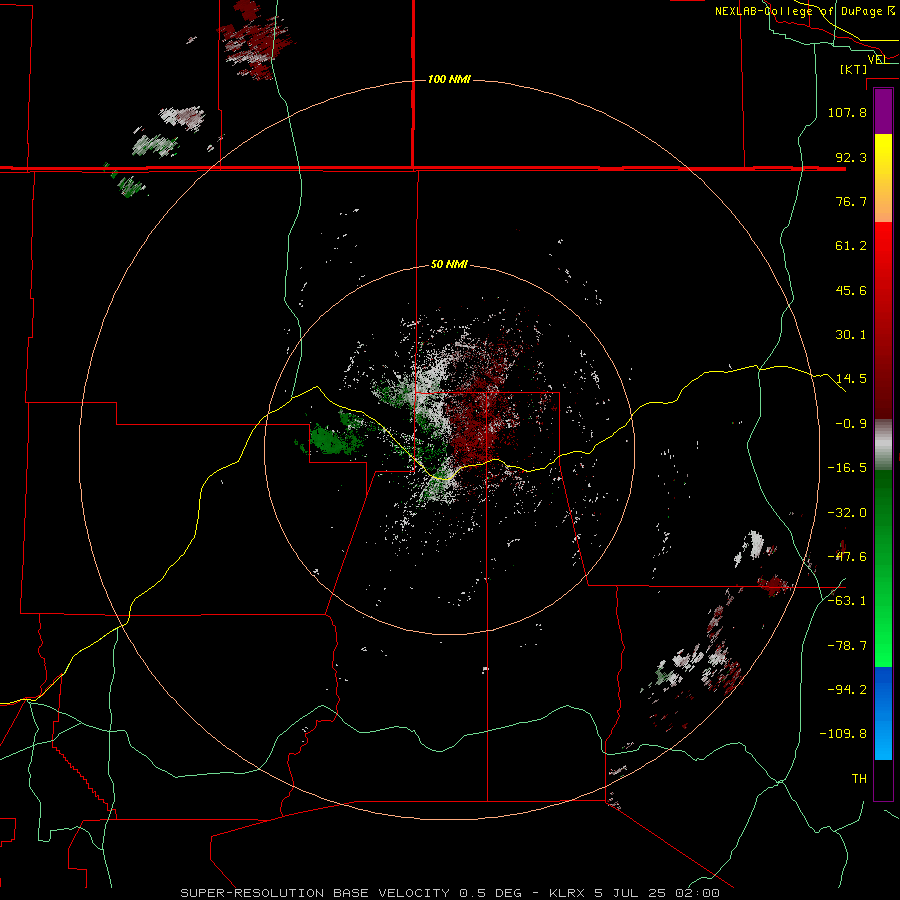Viewport: 900px width, 900px height.
Task: Click the 30.1 velocity scale value
Action: pyautogui.click(x=851, y=335)
